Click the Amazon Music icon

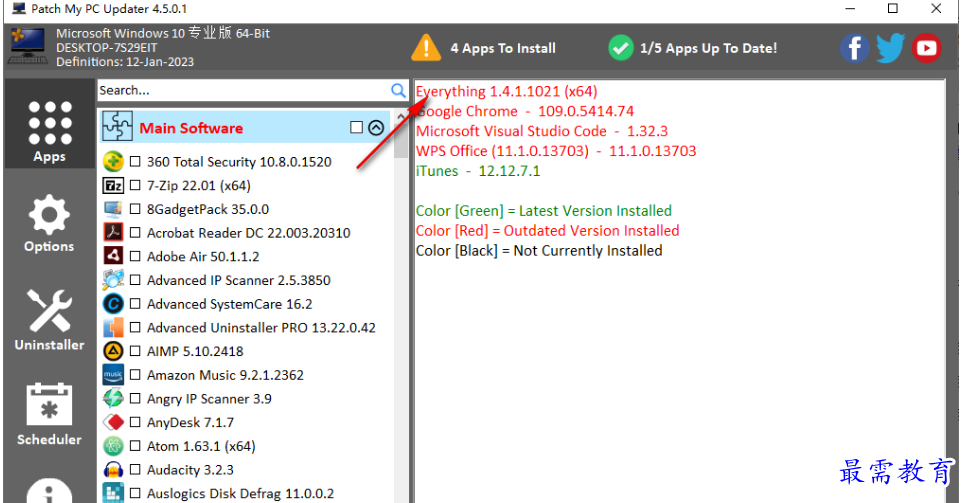coord(113,375)
